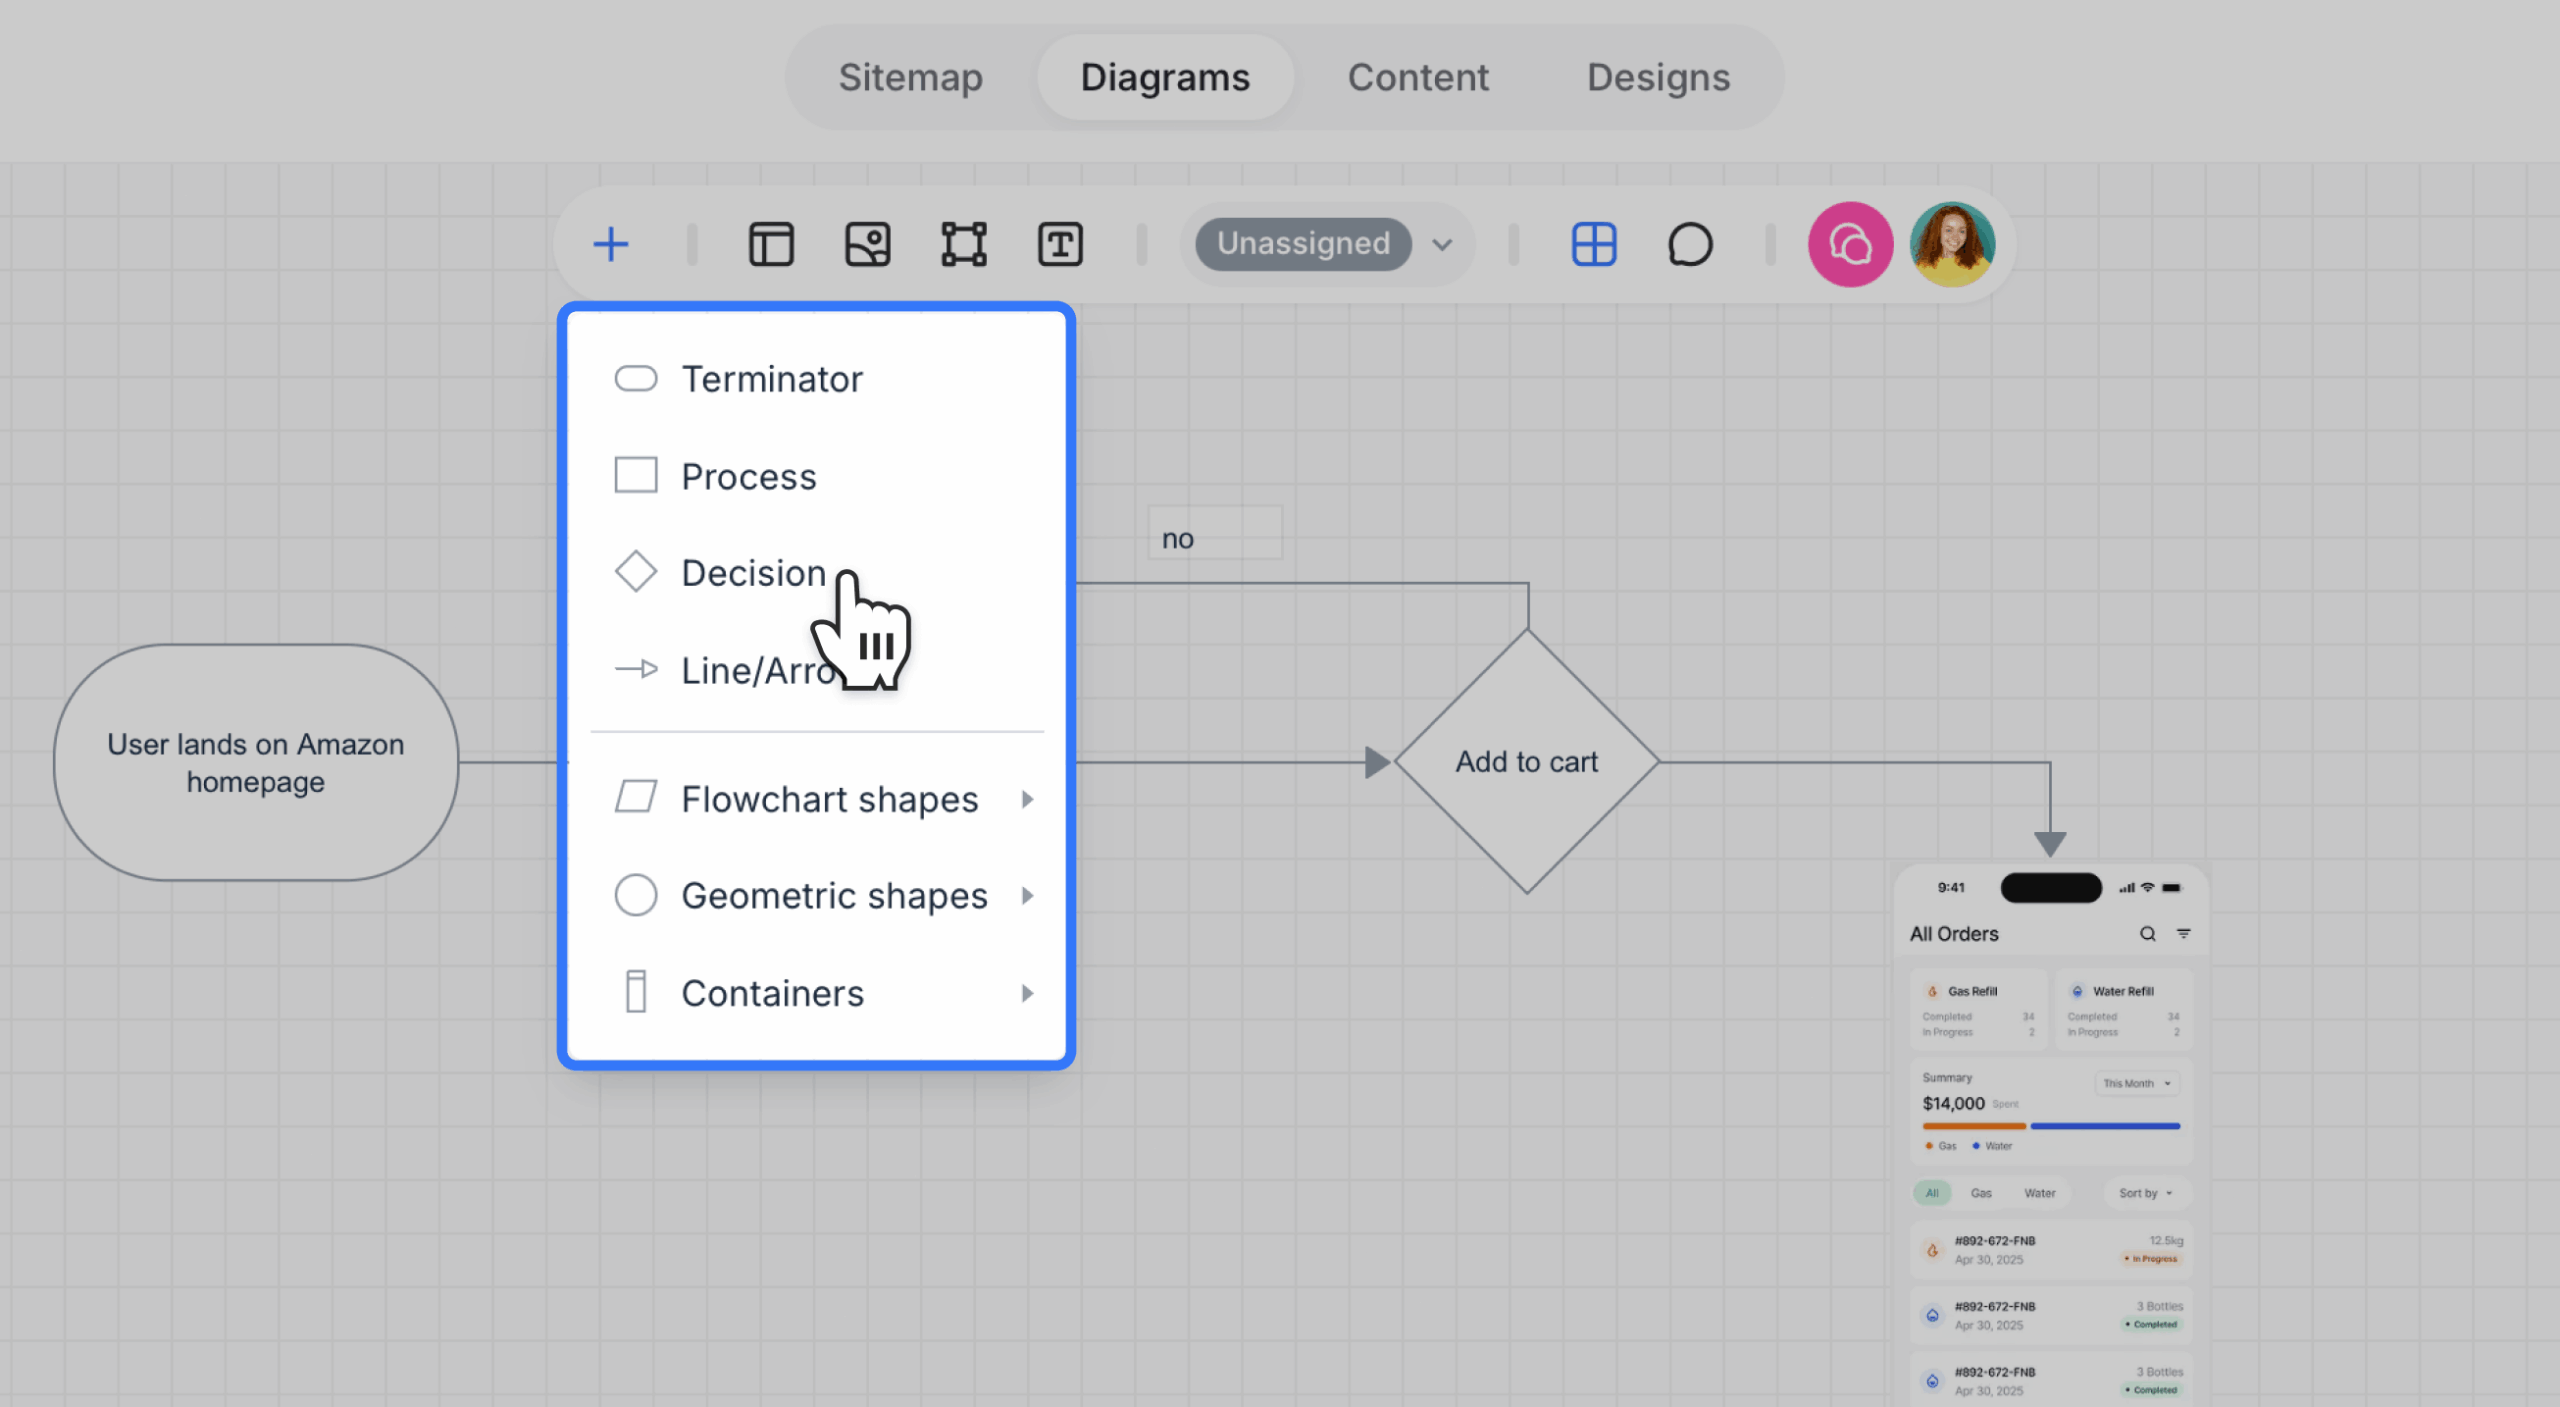The image size is (2560, 1407).
Task: Switch to the Diagrams tab
Action: (x=1165, y=78)
